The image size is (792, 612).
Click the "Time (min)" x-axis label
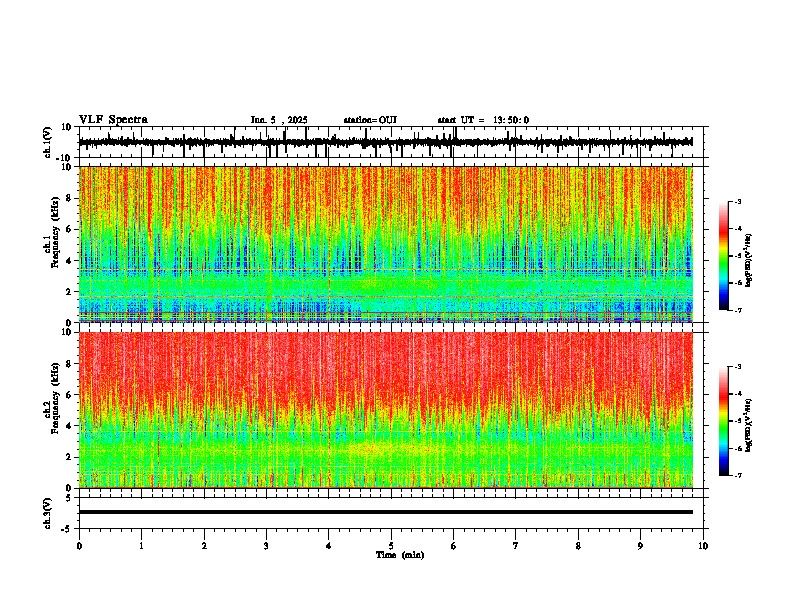pyautogui.click(x=400, y=555)
